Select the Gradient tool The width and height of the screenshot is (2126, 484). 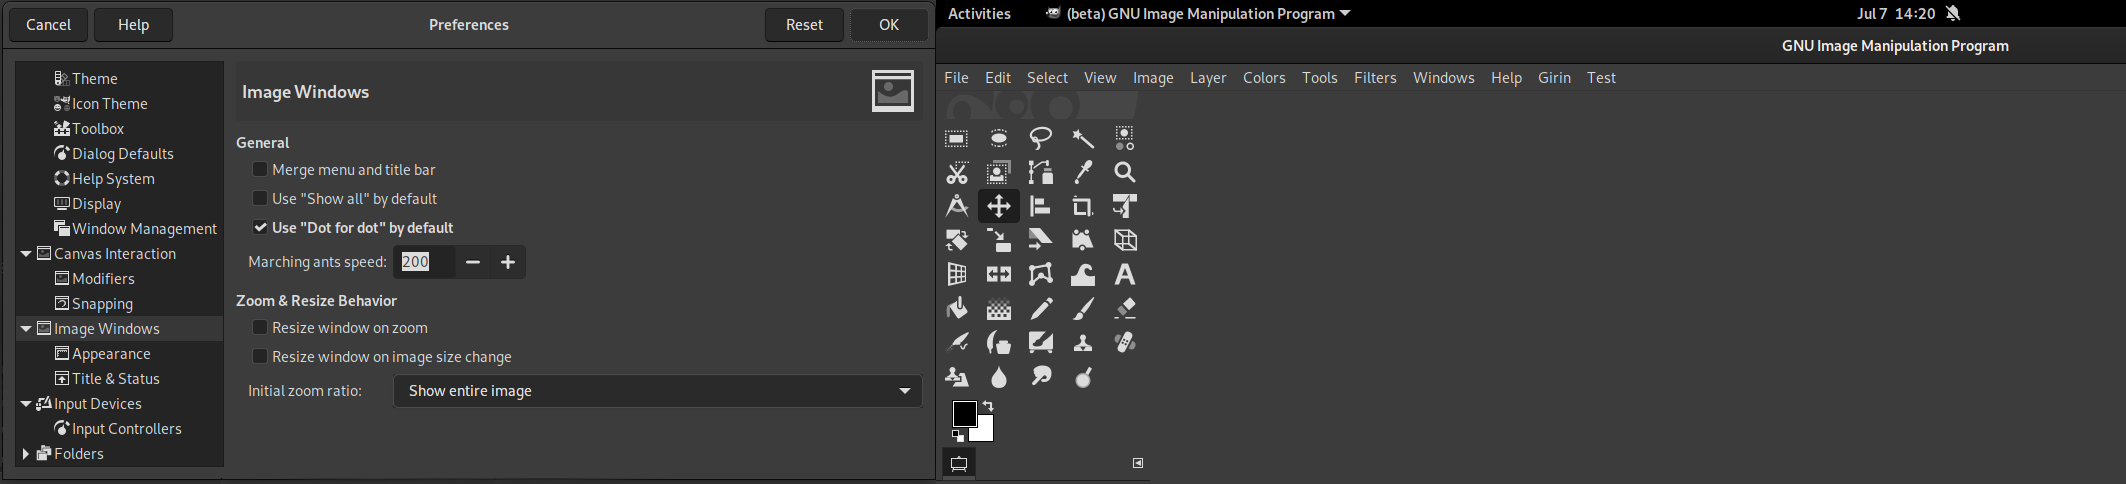tap(999, 308)
